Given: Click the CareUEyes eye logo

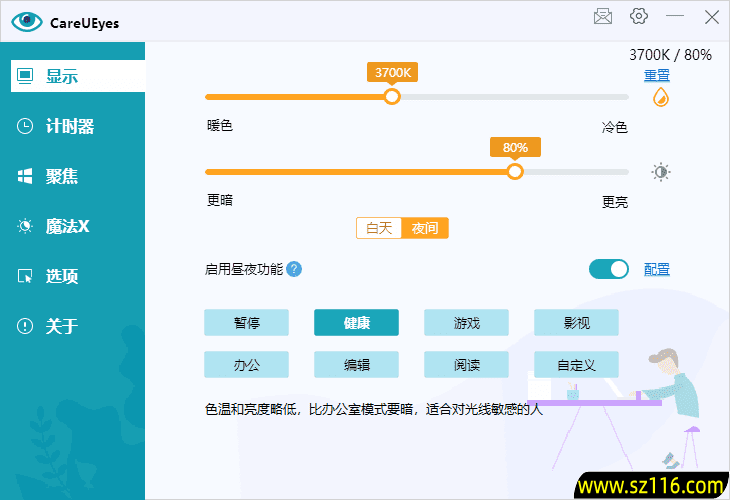Looking at the screenshot, I should coord(27,20).
